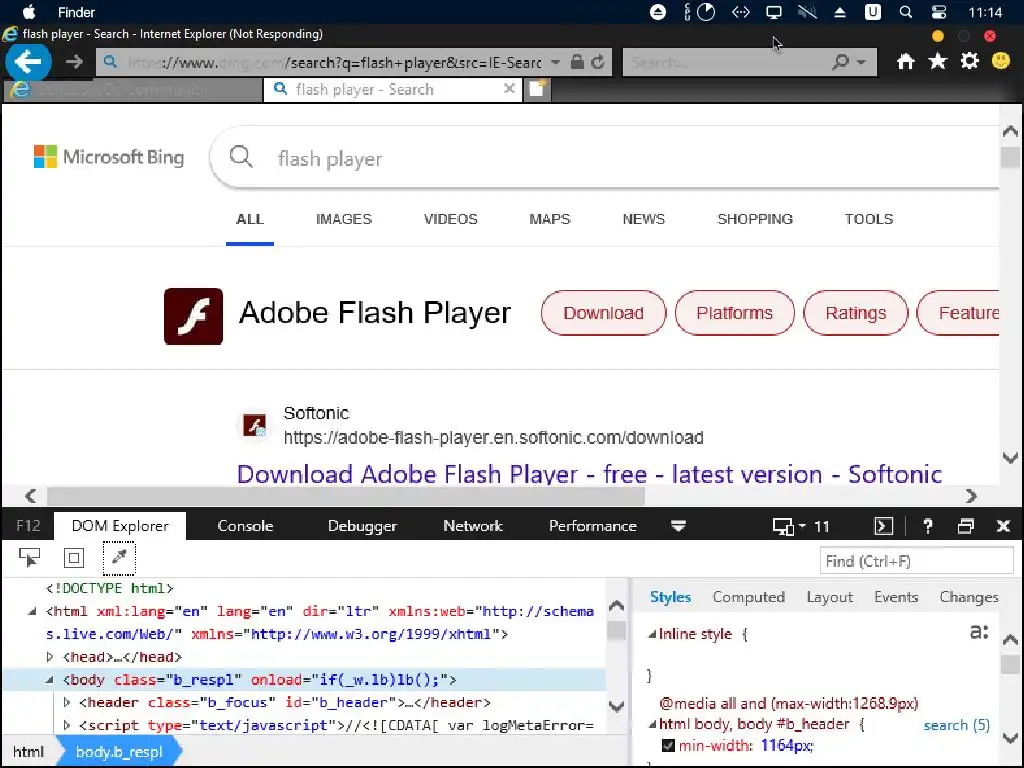Click the smiley feedback icon

tap(1000, 61)
